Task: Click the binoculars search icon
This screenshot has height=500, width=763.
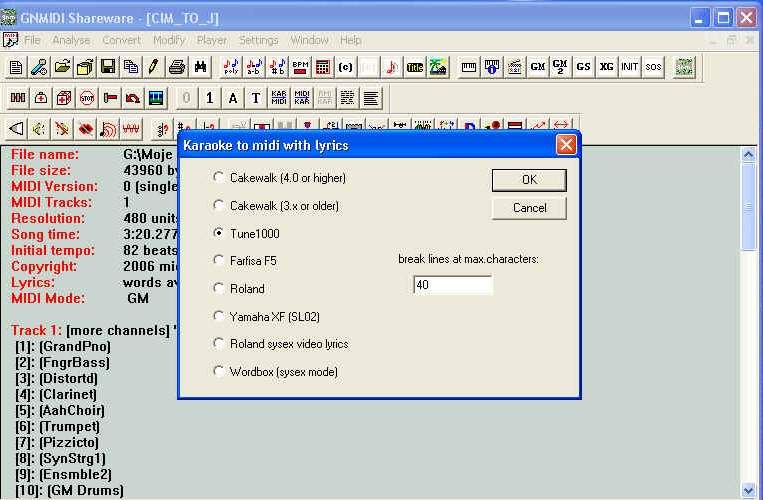Action: (x=200, y=67)
